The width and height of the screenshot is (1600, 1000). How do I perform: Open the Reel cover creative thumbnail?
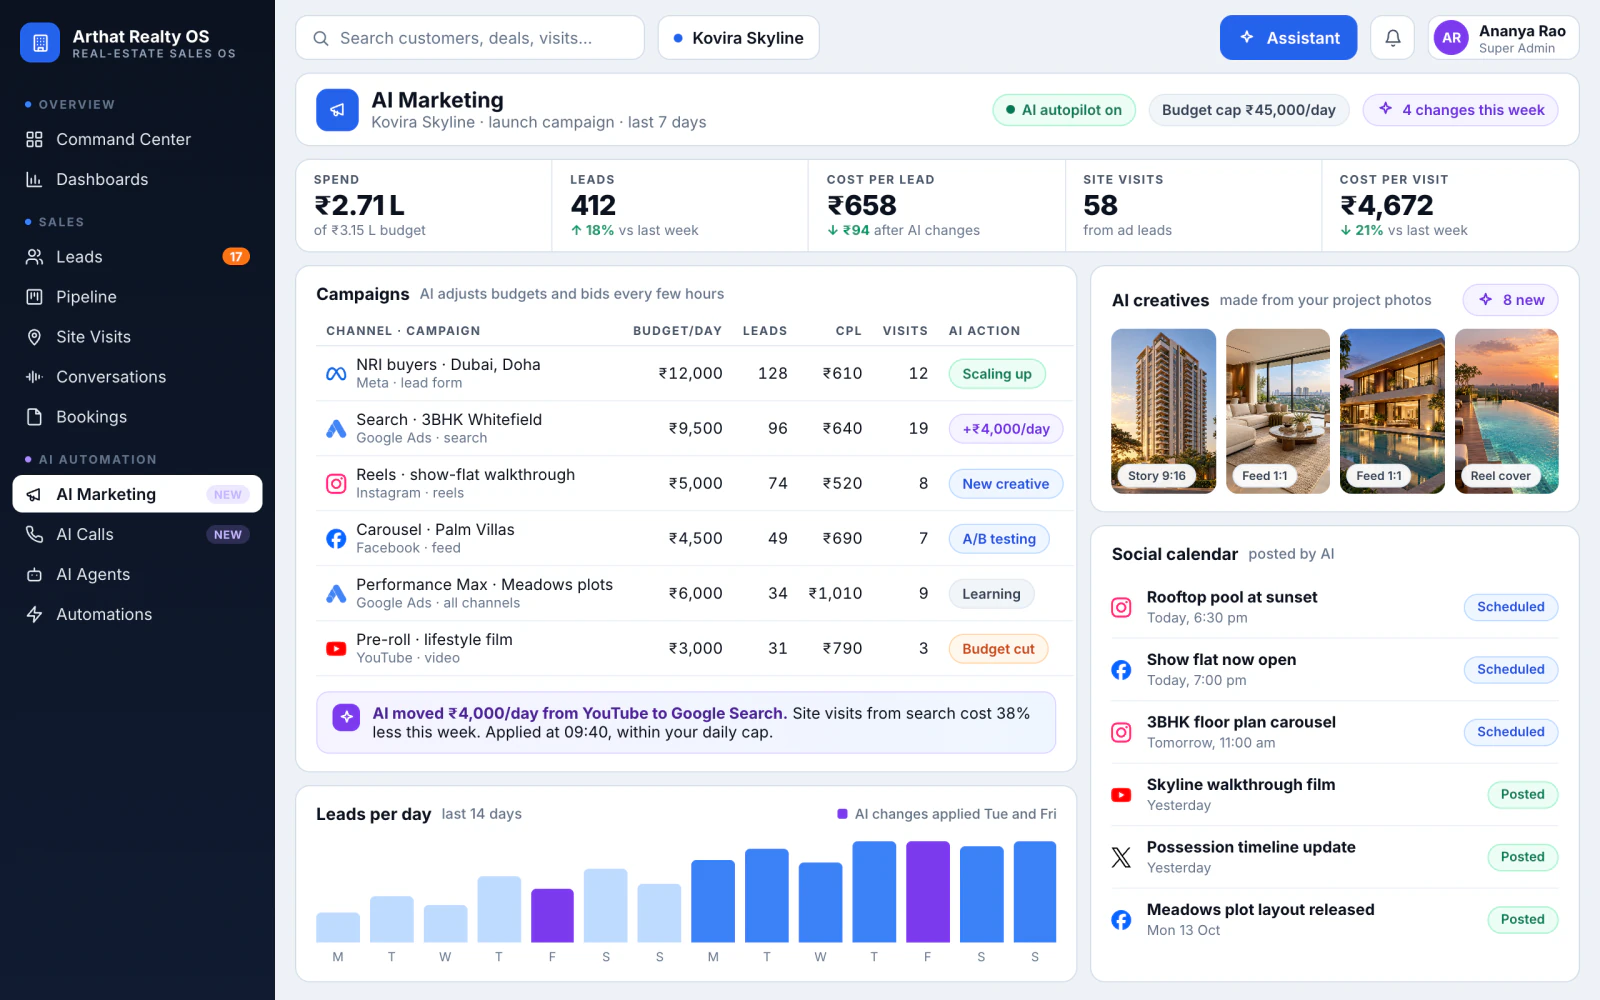pyautogui.click(x=1506, y=411)
